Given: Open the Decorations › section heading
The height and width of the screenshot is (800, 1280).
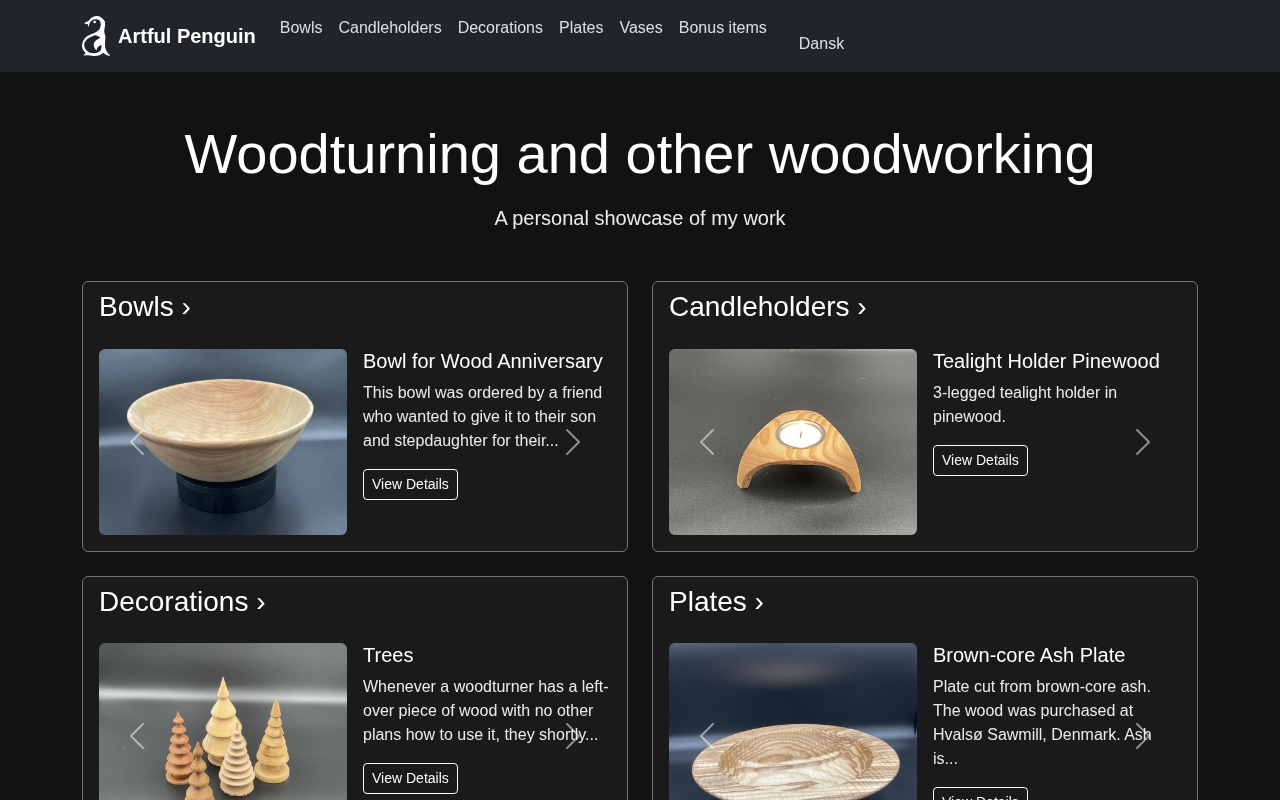Looking at the screenshot, I should point(182,602).
